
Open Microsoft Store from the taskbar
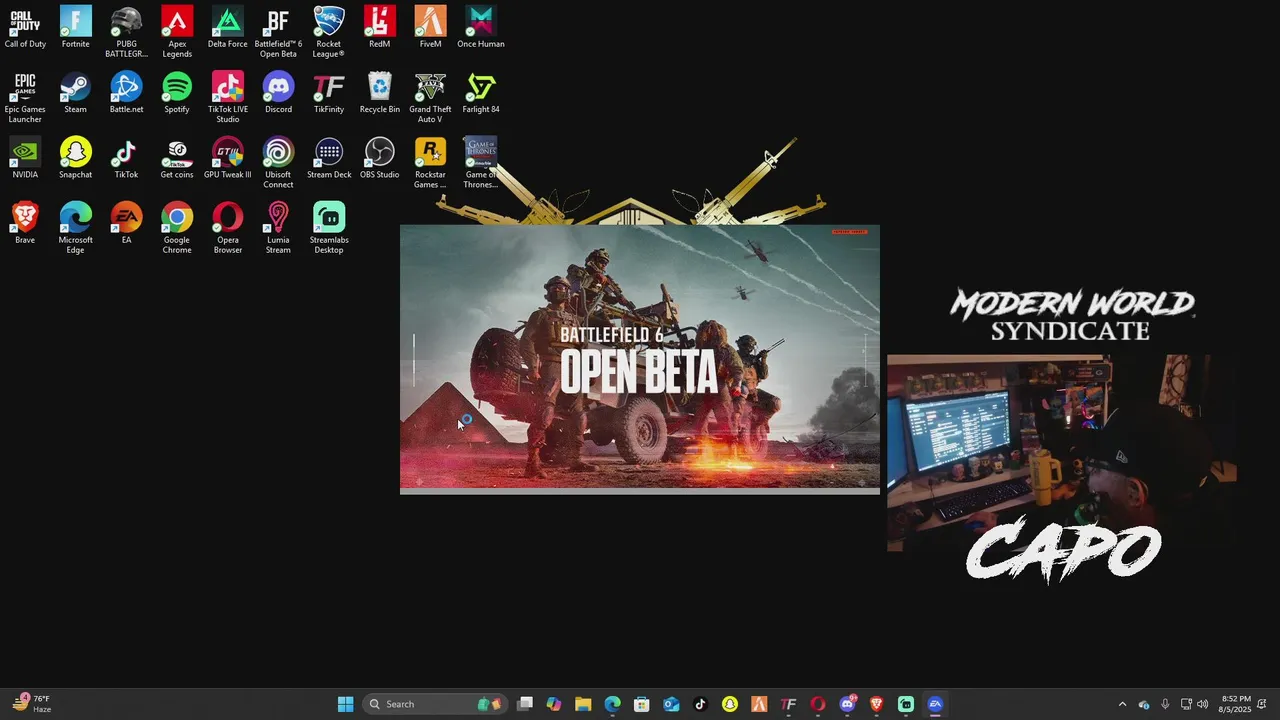(642, 704)
